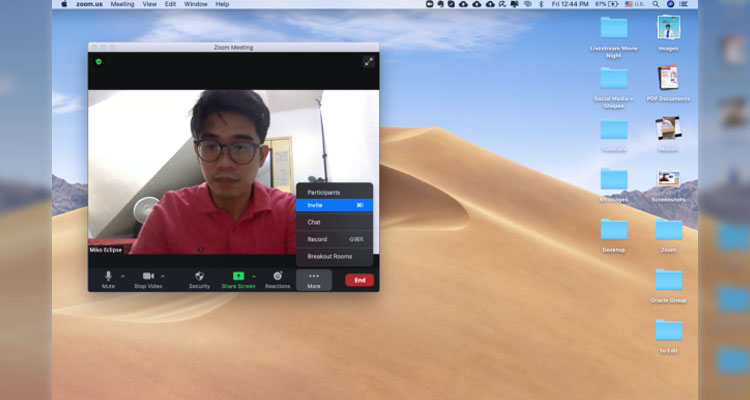Click the Bluetooth status icon
Screen dimensions: 750x400
[541, 4]
